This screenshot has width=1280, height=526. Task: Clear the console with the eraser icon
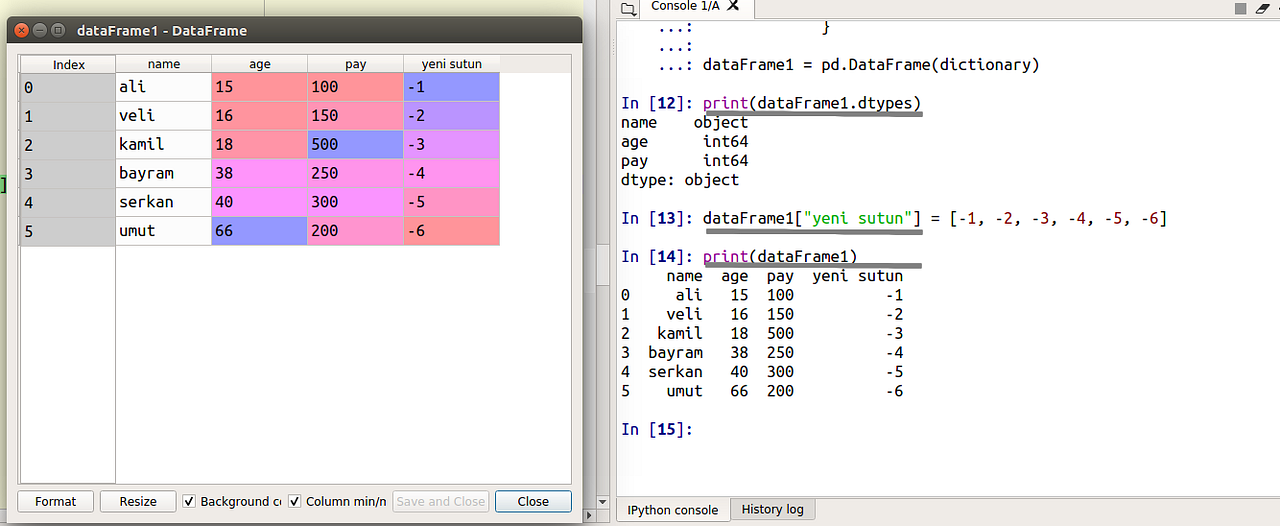[x=1263, y=8]
